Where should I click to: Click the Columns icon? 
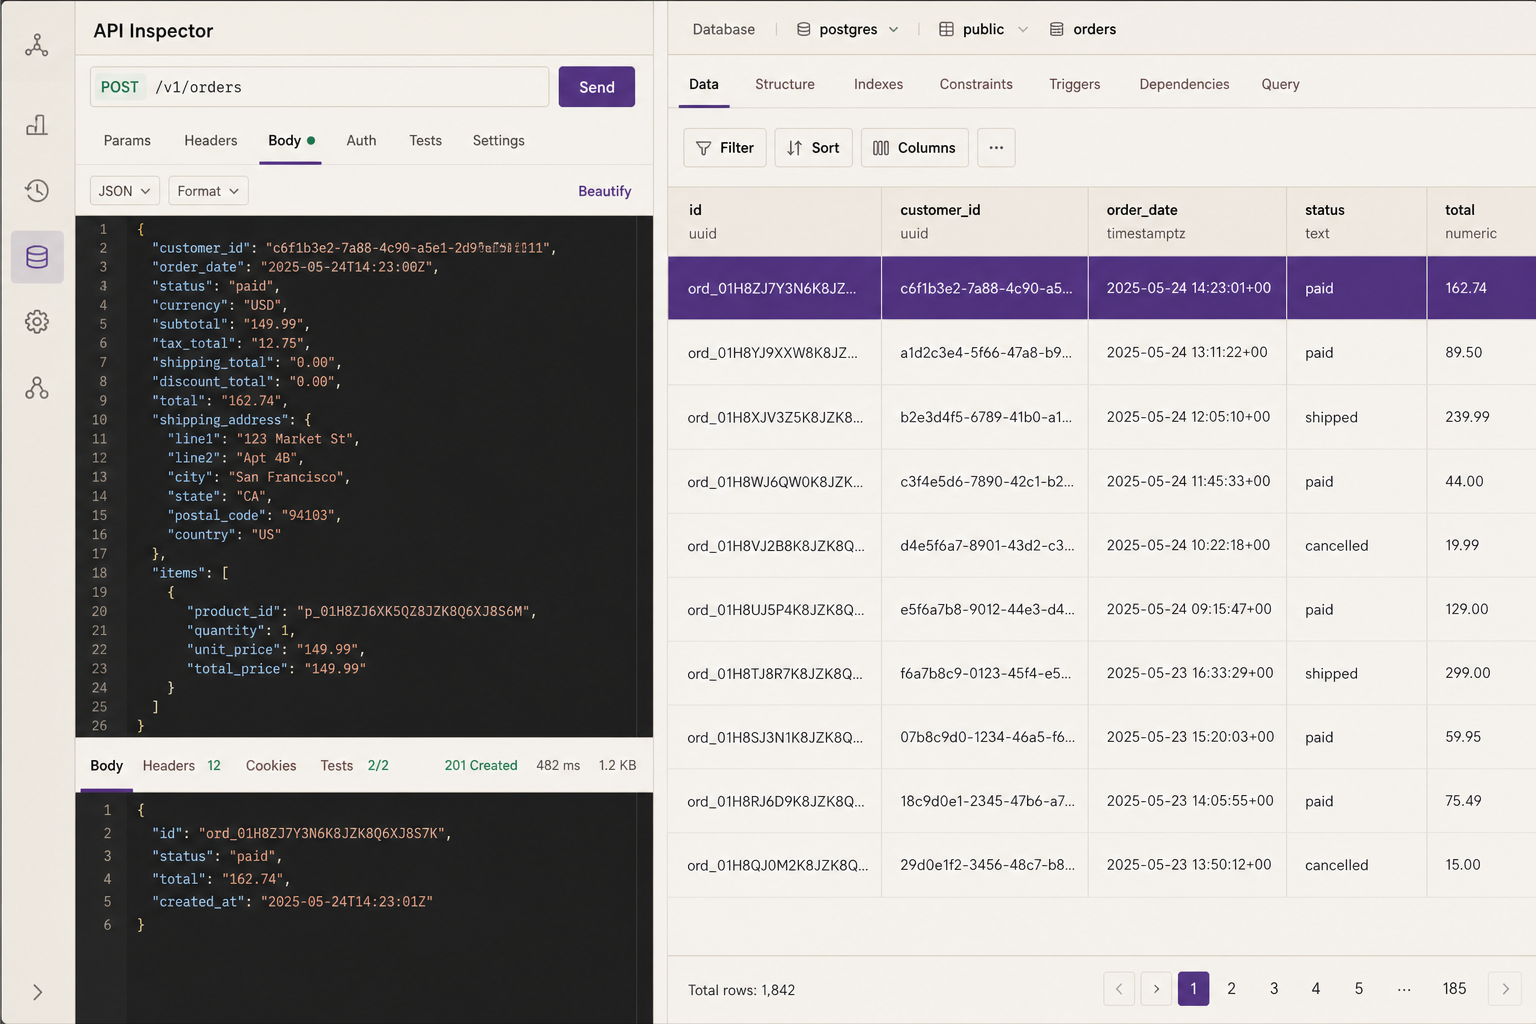881,148
